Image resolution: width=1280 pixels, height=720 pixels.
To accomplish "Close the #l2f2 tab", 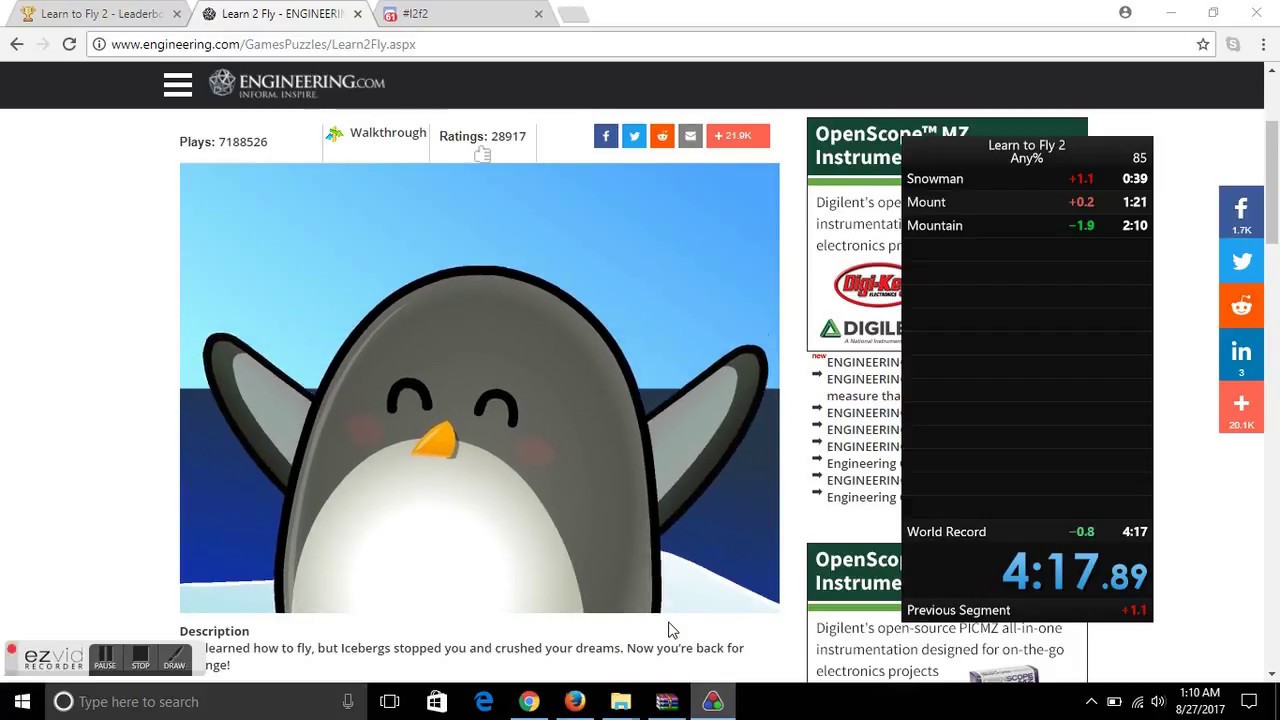I will tap(538, 14).
